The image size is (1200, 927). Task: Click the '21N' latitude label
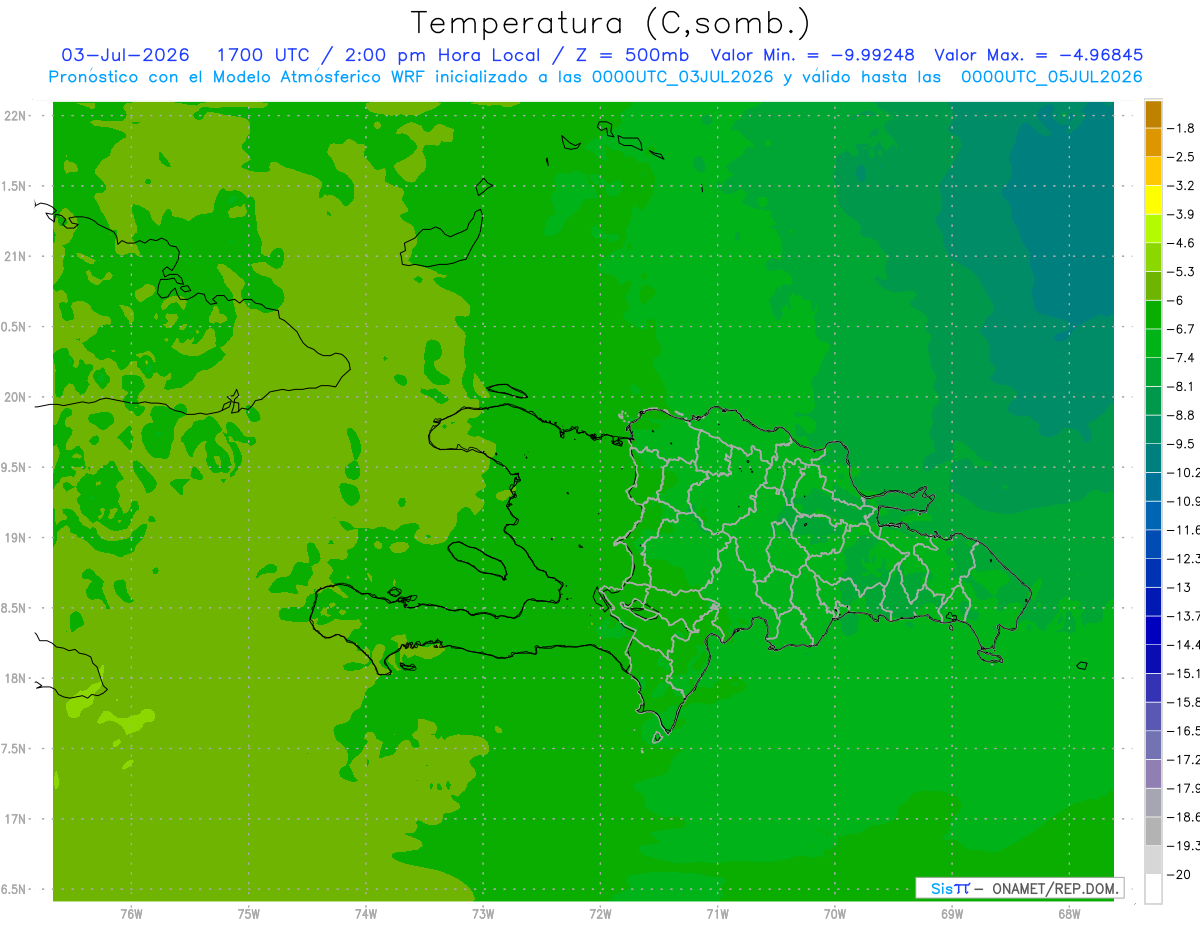(15, 256)
